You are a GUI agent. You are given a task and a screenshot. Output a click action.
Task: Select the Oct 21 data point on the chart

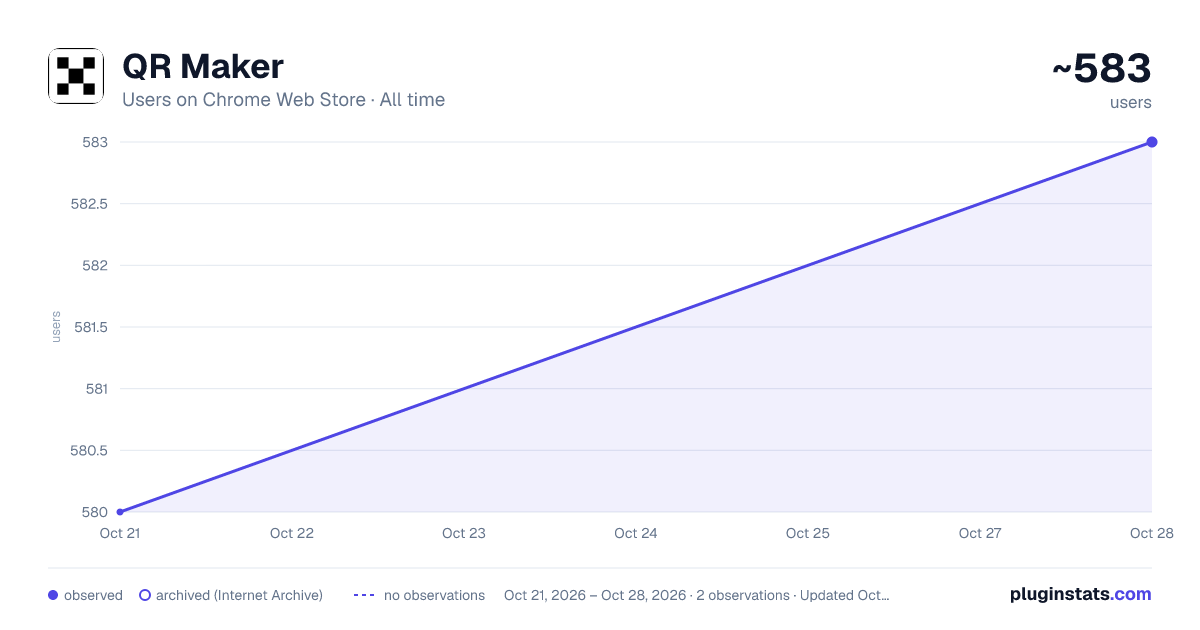pos(120,512)
